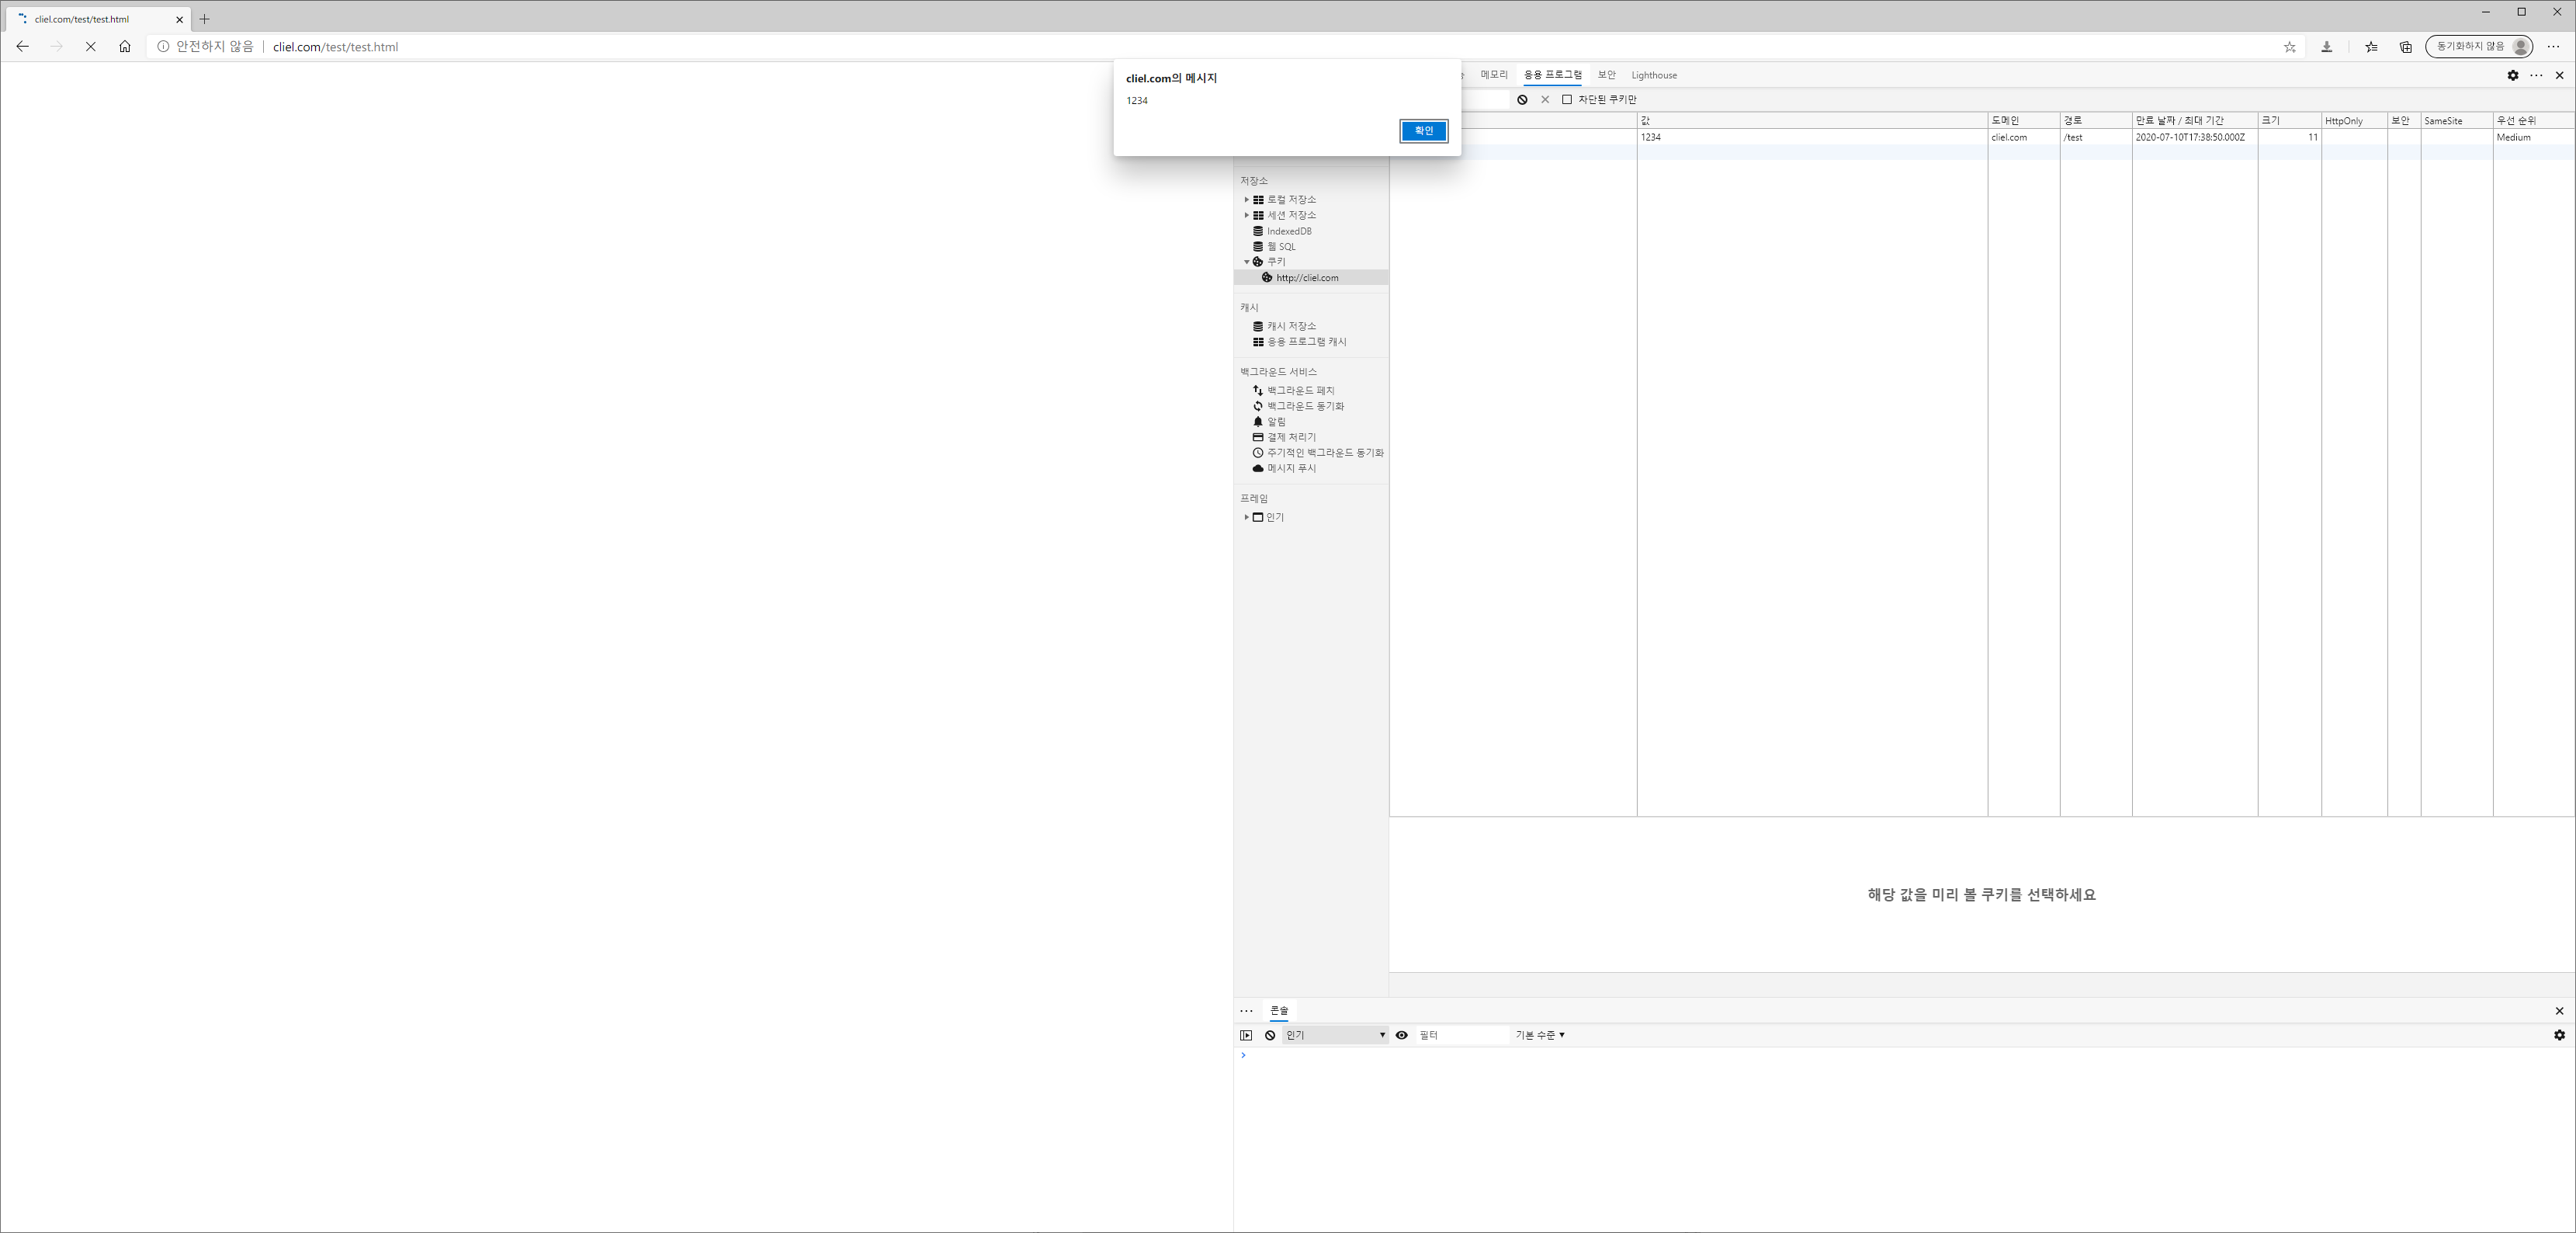Collapse the 쿠키 tree section

tap(1246, 262)
